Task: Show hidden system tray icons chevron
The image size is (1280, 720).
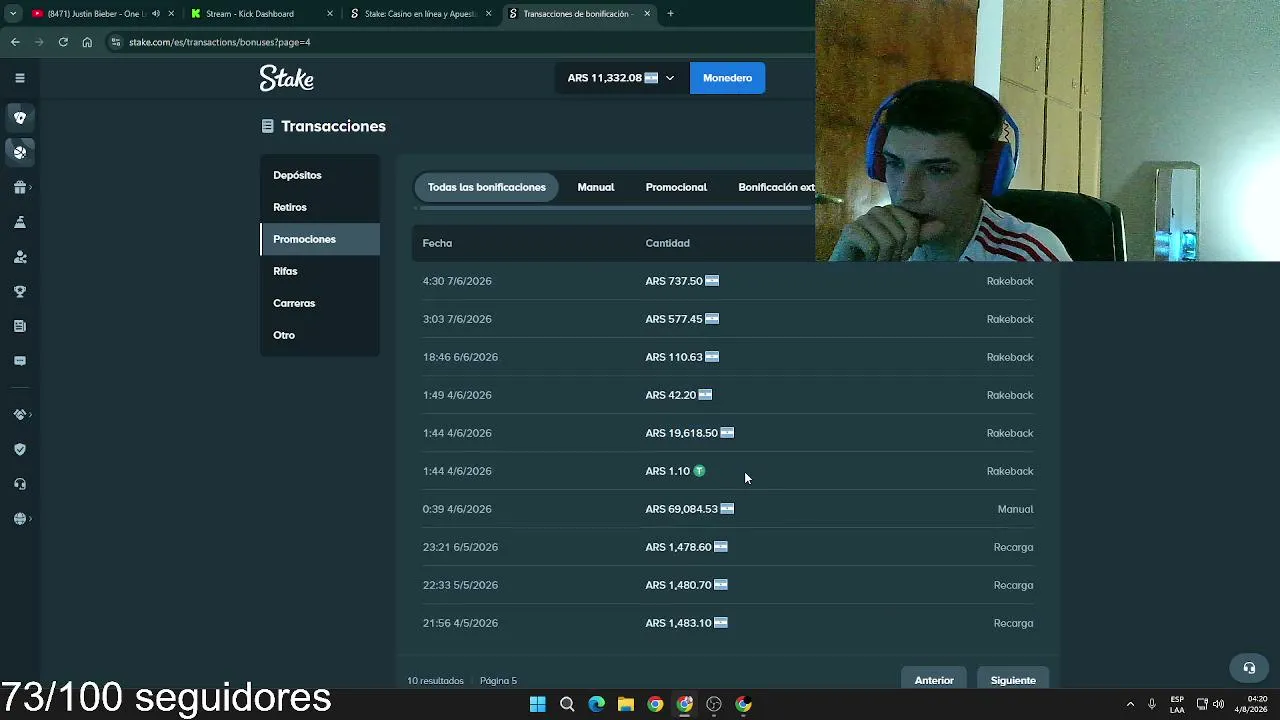Action: pyautogui.click(x=1130, y=704)
